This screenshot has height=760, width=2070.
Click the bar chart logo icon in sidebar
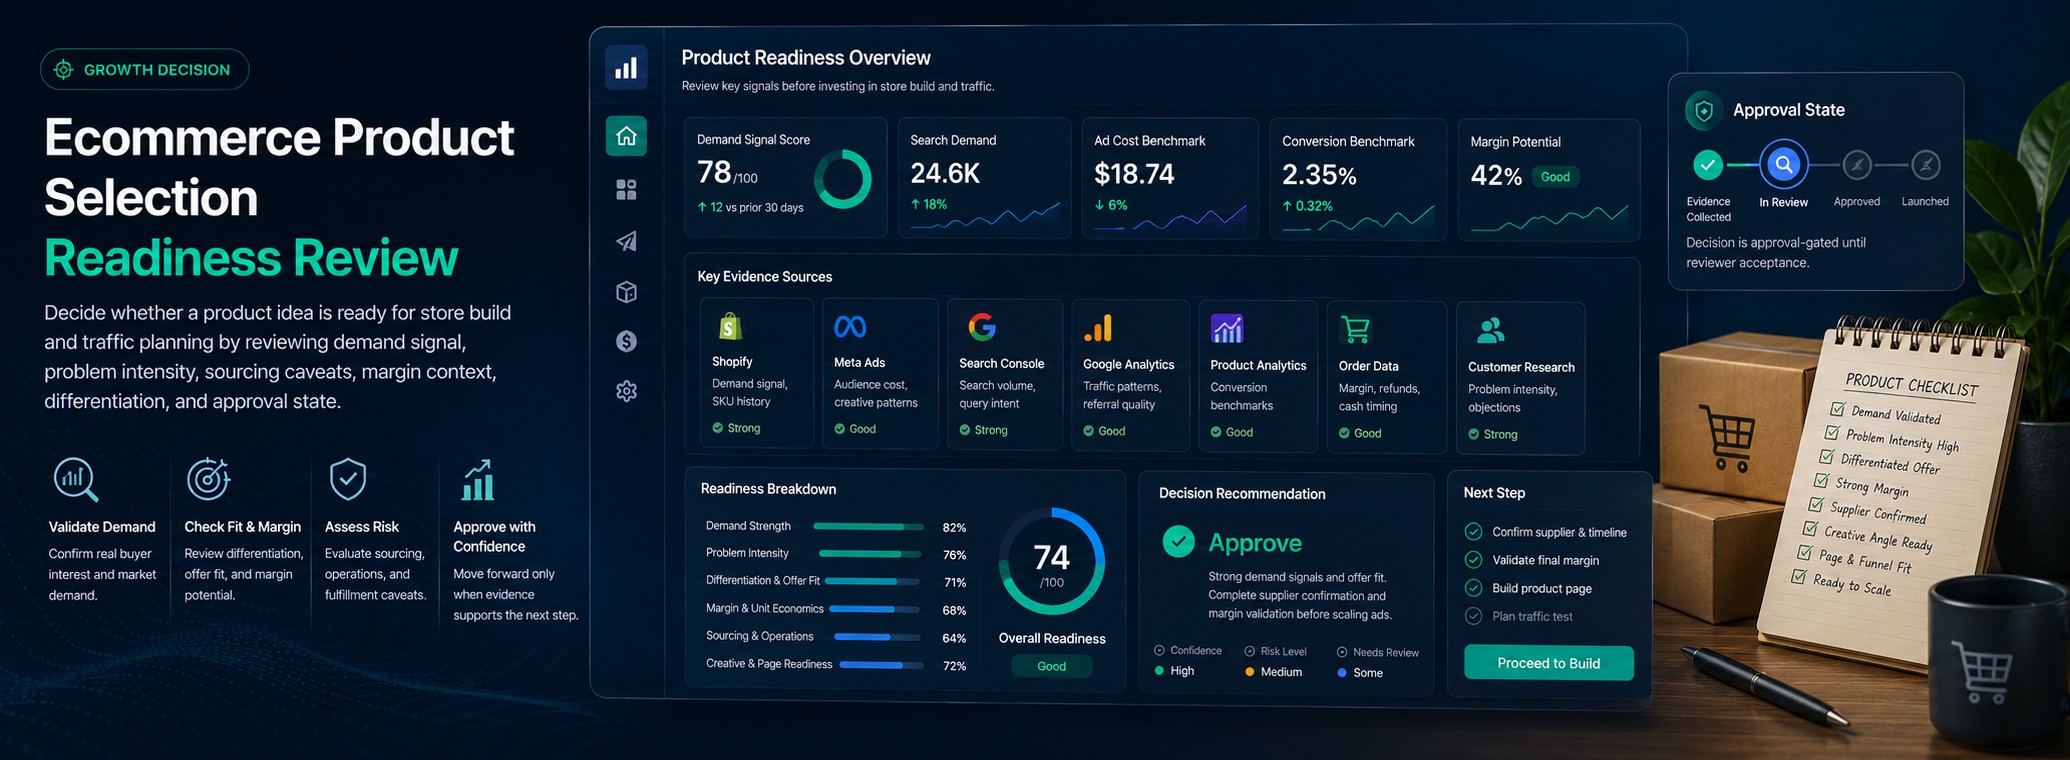pos(626,68)
